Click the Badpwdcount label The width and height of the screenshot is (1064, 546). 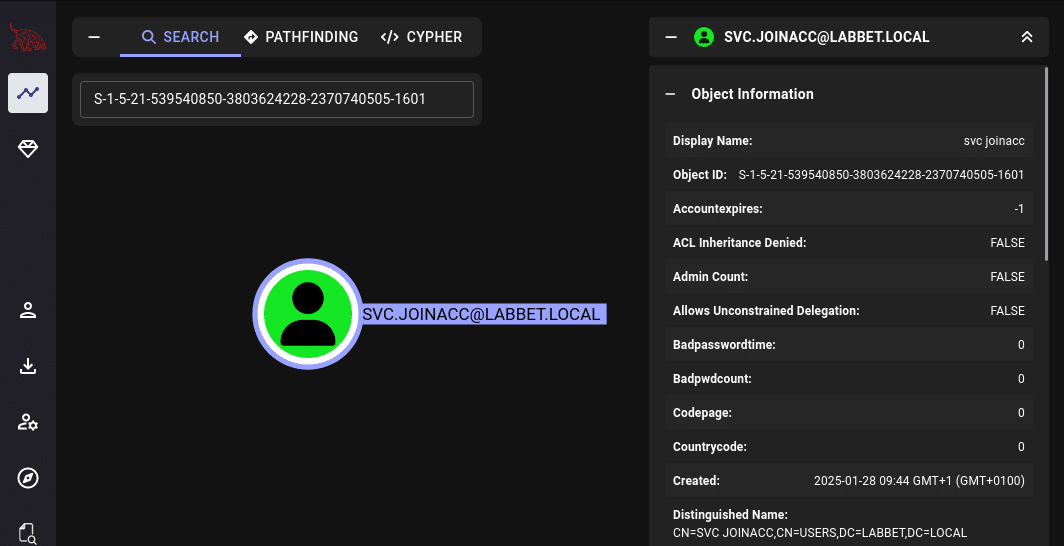[712, 378]
